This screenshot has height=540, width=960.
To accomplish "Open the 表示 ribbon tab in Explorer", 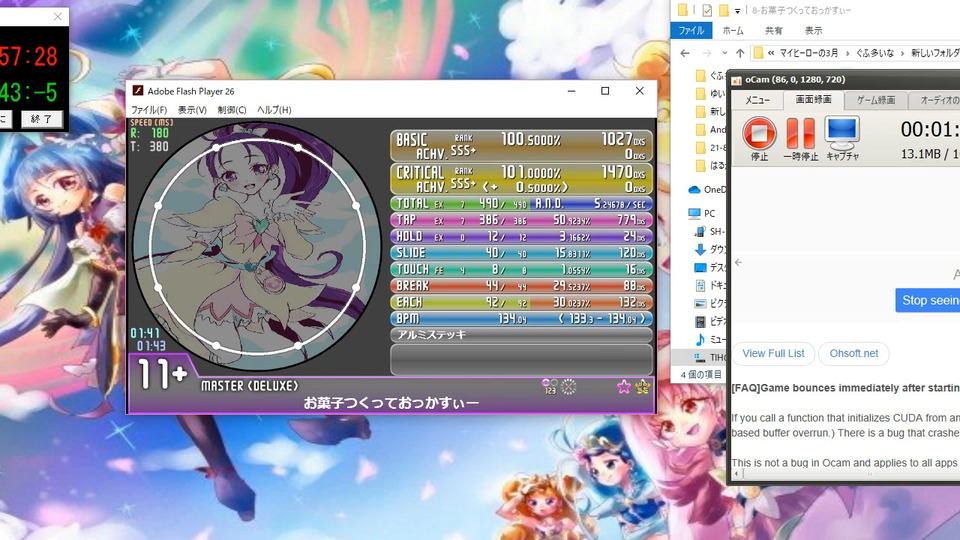I will click(x=813, y=31).
